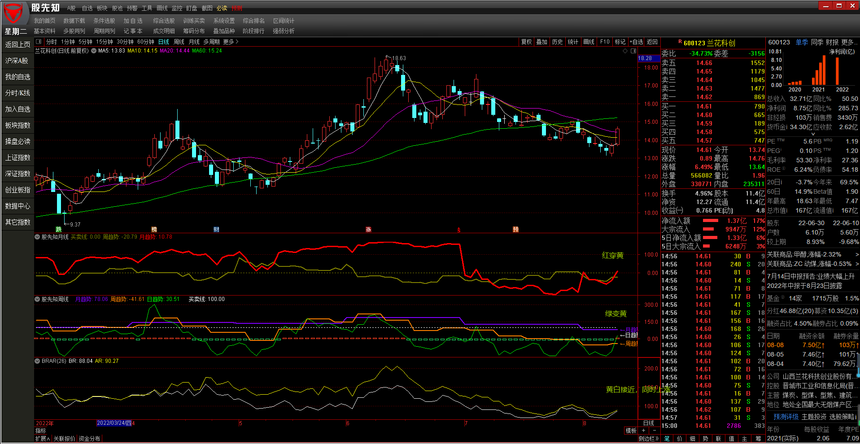Expand the 更多 > period options
The height and width of the screenshot is (444, 860).
point(231,42)
